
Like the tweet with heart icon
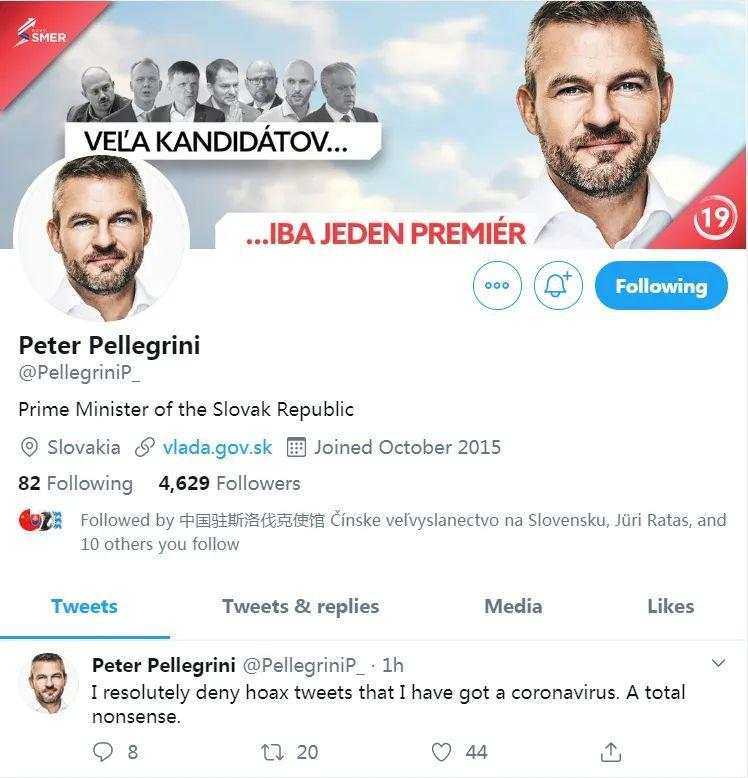441,752
